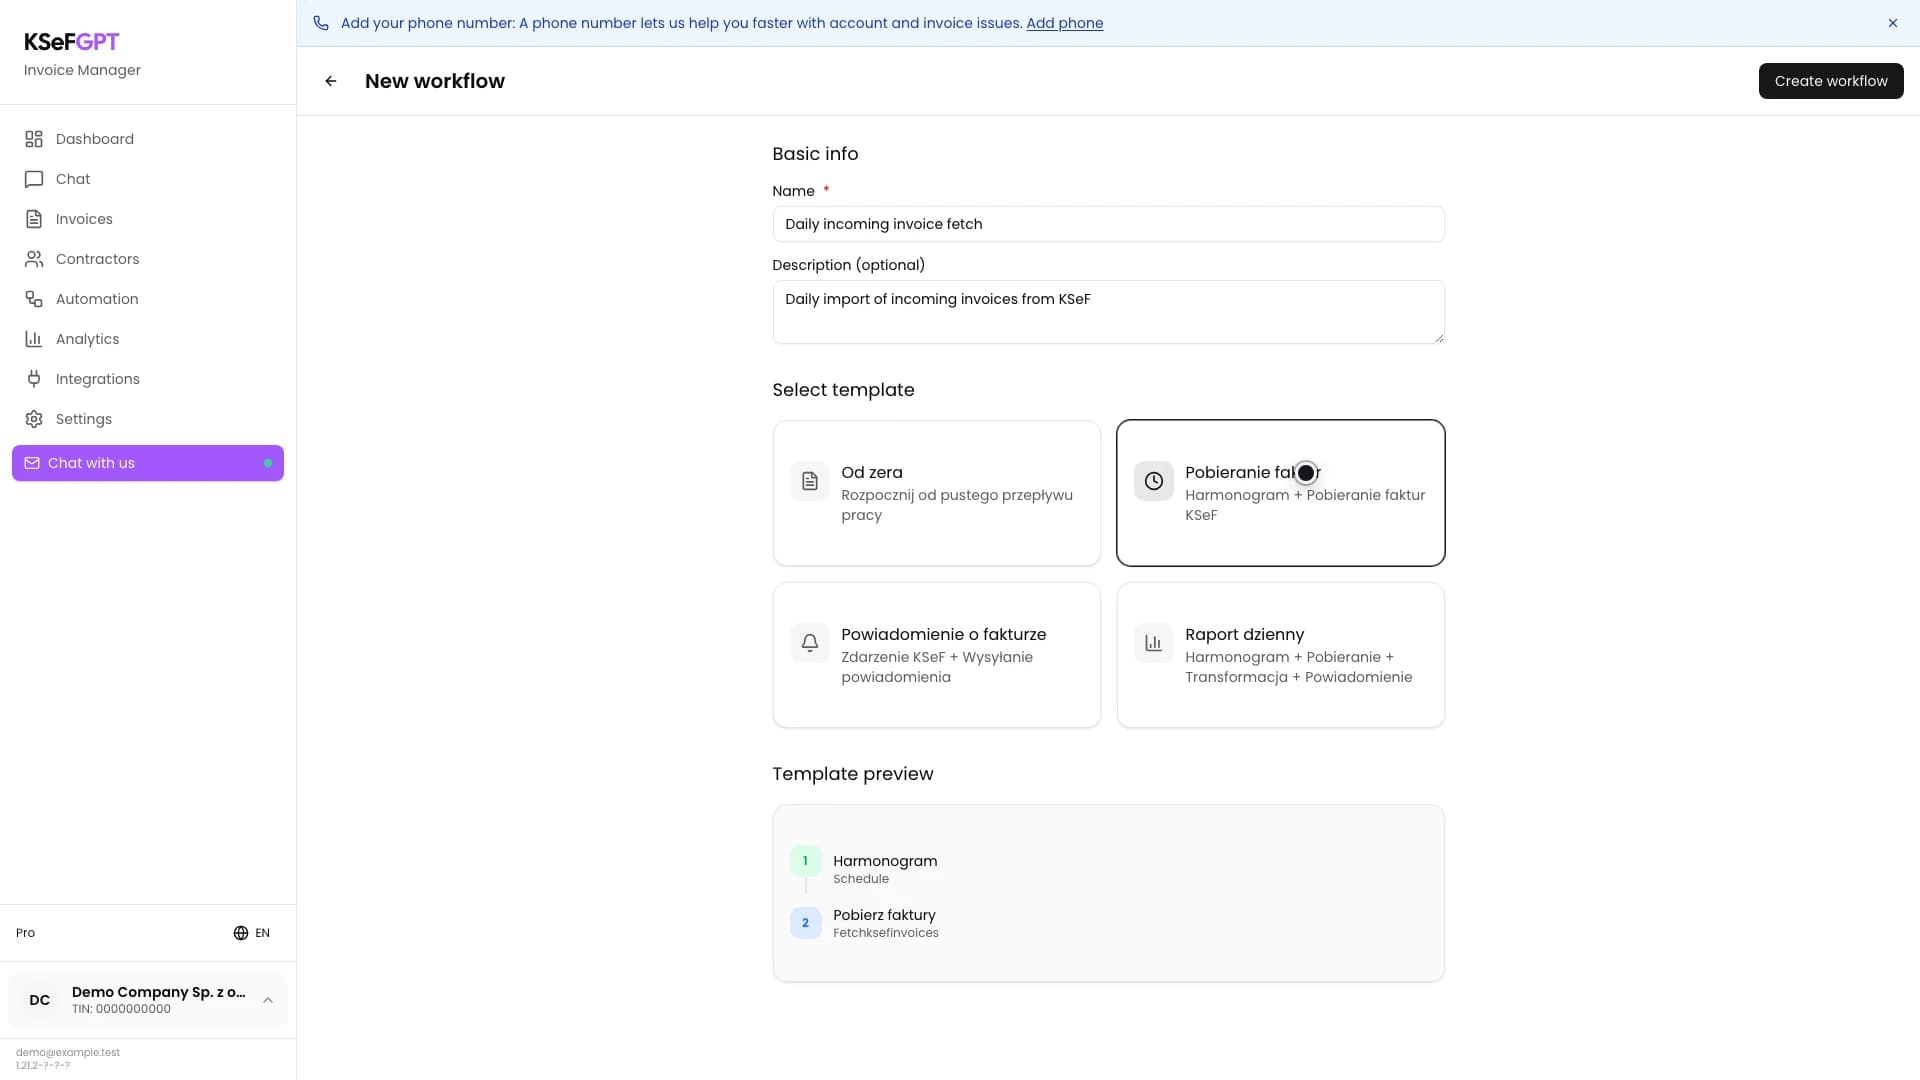Click the Settings gear icon
Image resolution: width=1920 pixels, height=1080 pixels.
click(x=34, y=419)
